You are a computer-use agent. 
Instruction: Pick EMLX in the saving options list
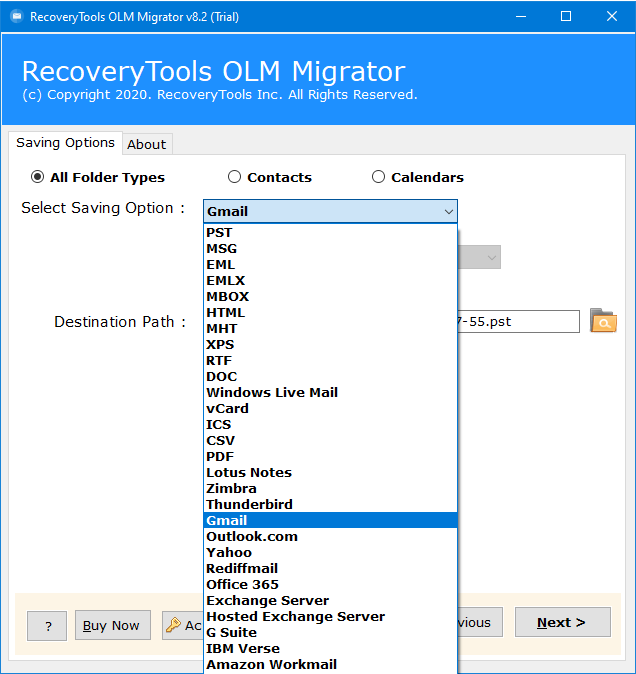click(x=330, y=281)
